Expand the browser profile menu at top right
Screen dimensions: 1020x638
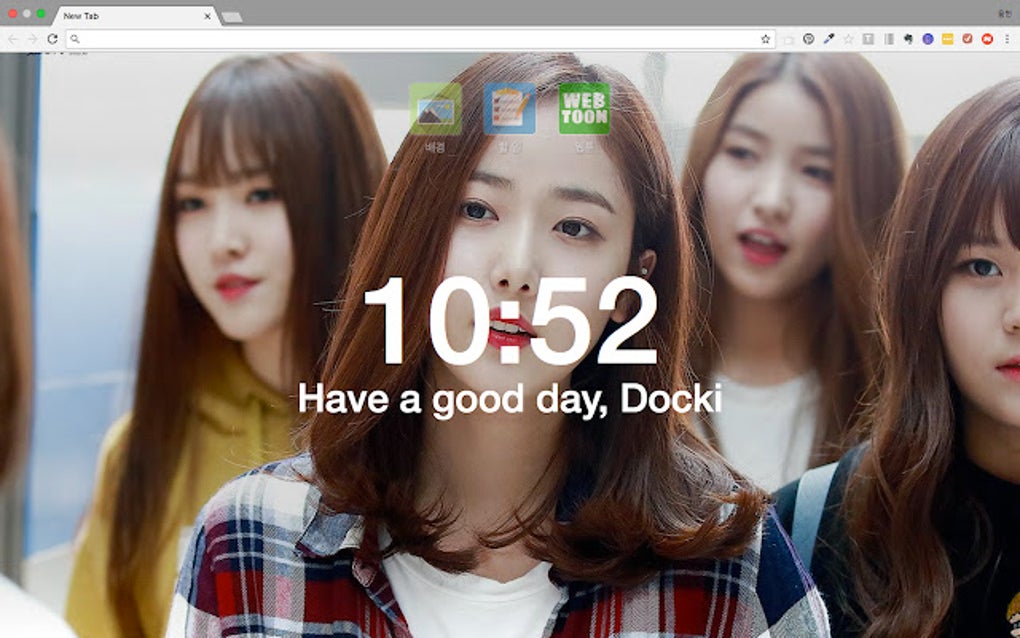coord(1007,12)
